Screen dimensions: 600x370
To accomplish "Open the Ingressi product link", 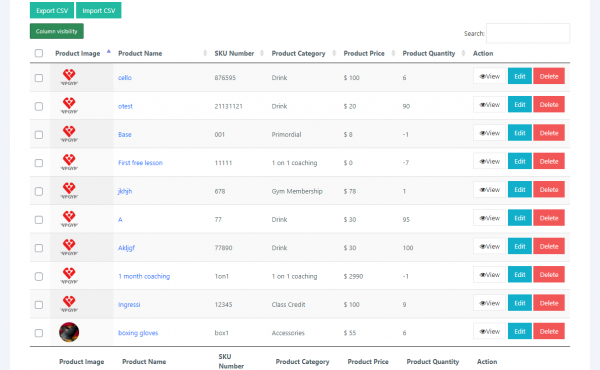I will (129, 305).
